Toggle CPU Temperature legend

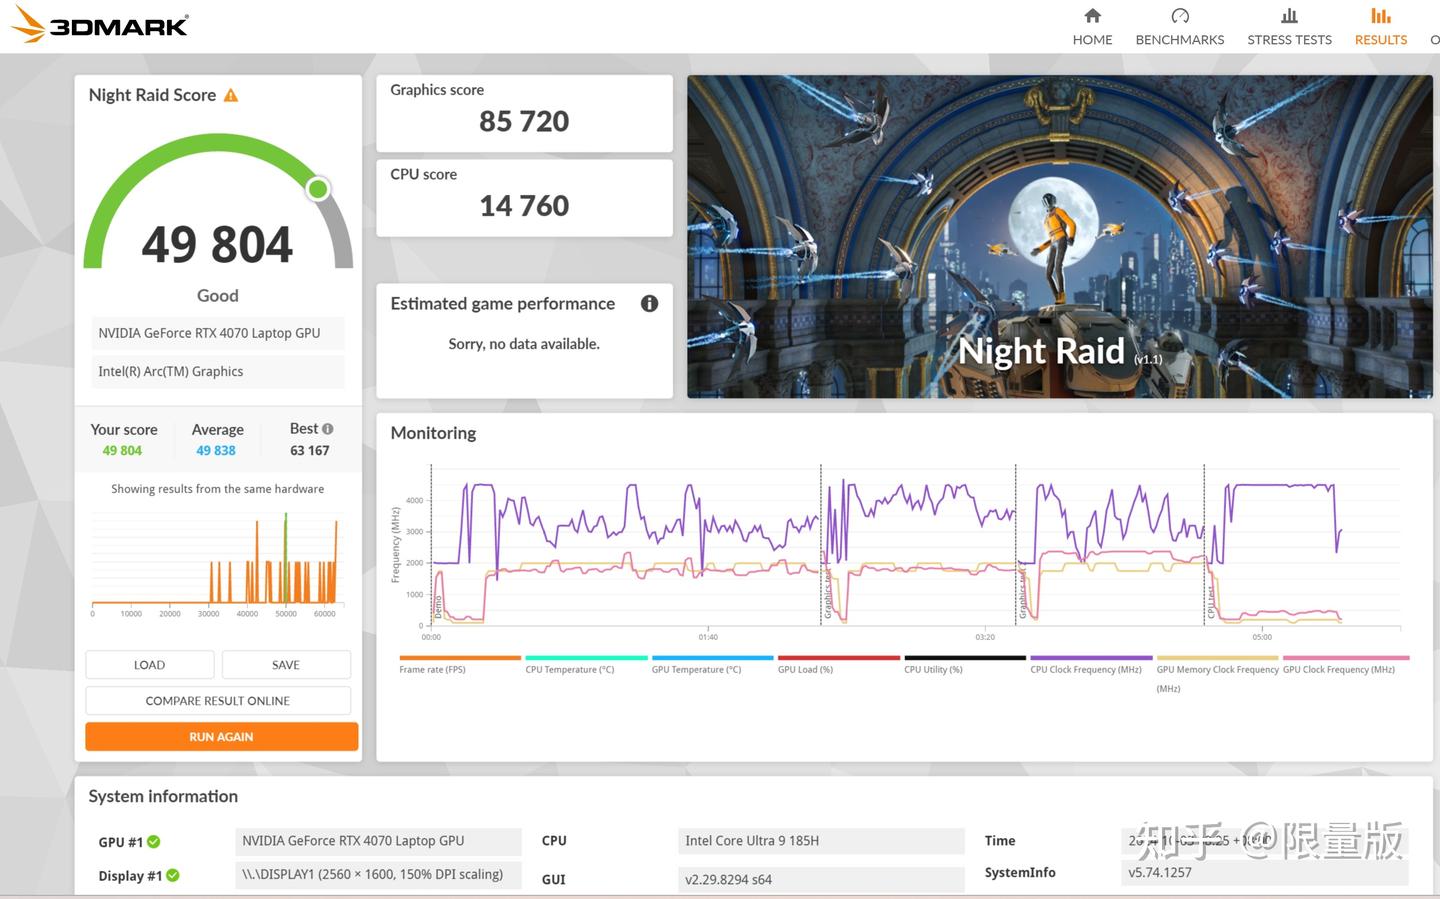coord(586,665)
